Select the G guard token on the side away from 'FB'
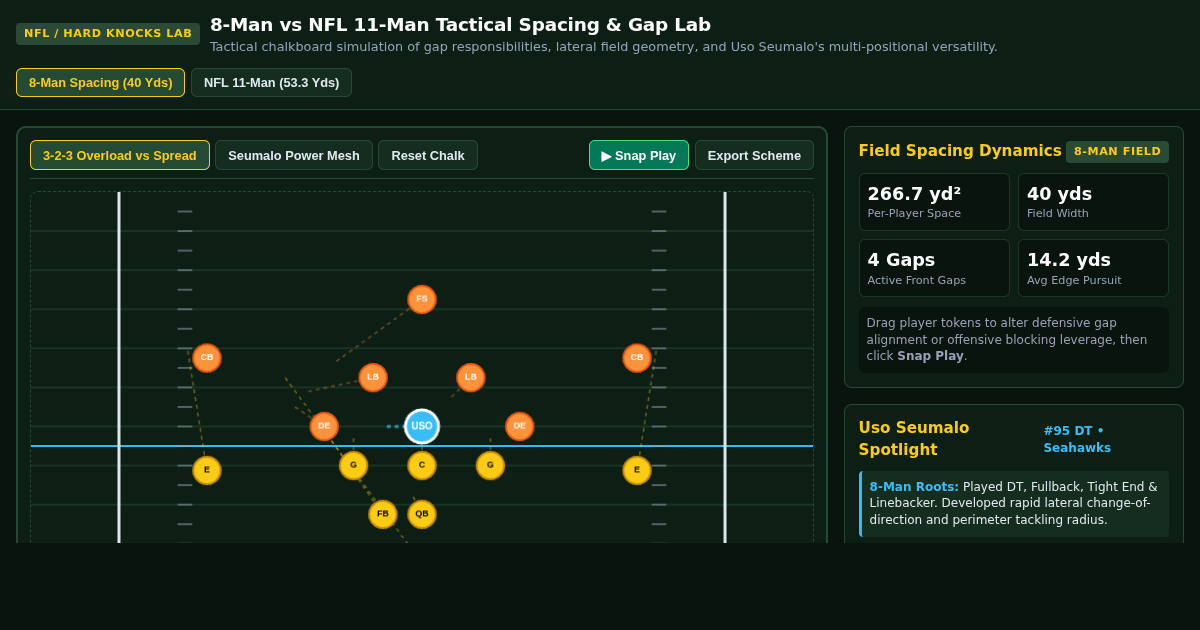The height and width of the screenshot is (630, 1200). pos(490,465)
